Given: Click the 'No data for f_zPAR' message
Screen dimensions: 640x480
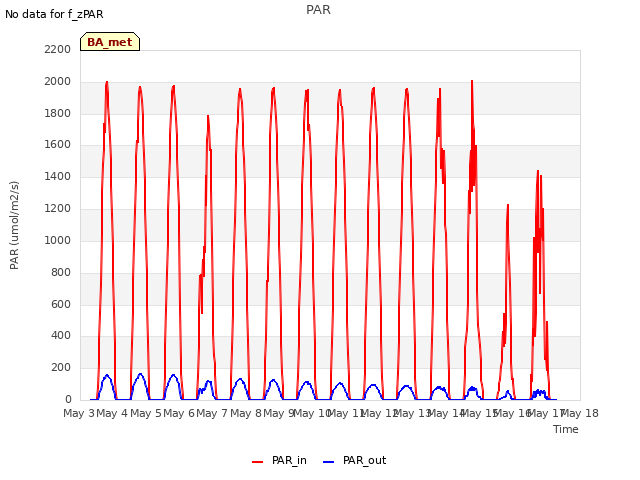Looking at the screenshot, I should (54, 14).
